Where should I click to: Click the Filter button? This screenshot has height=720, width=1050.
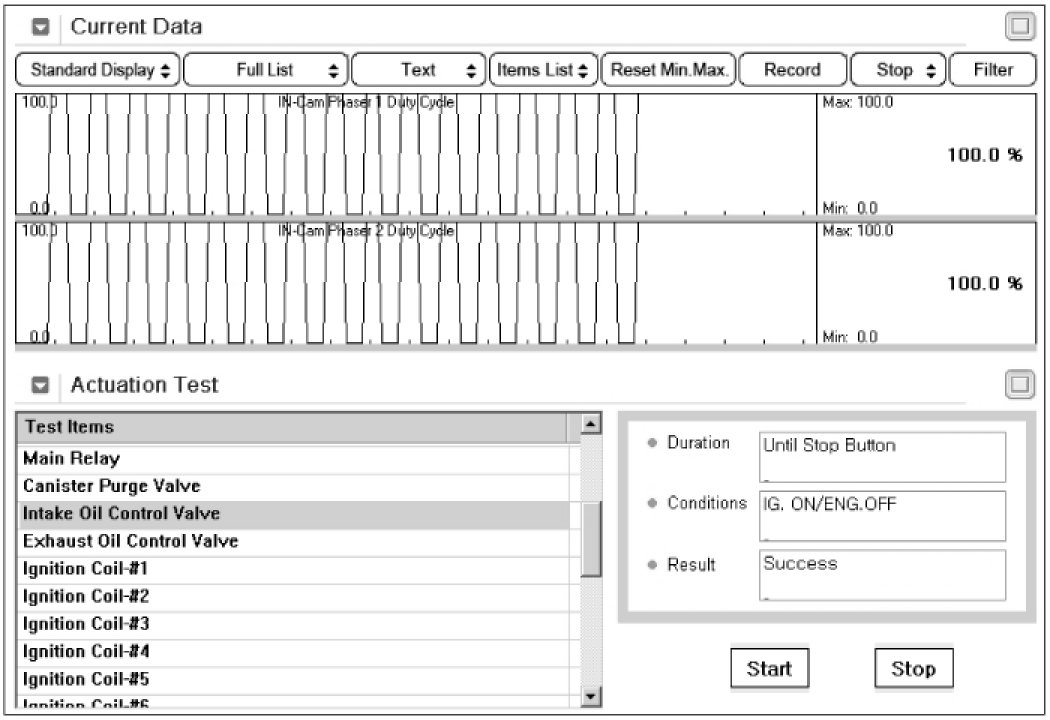point(992,70)
